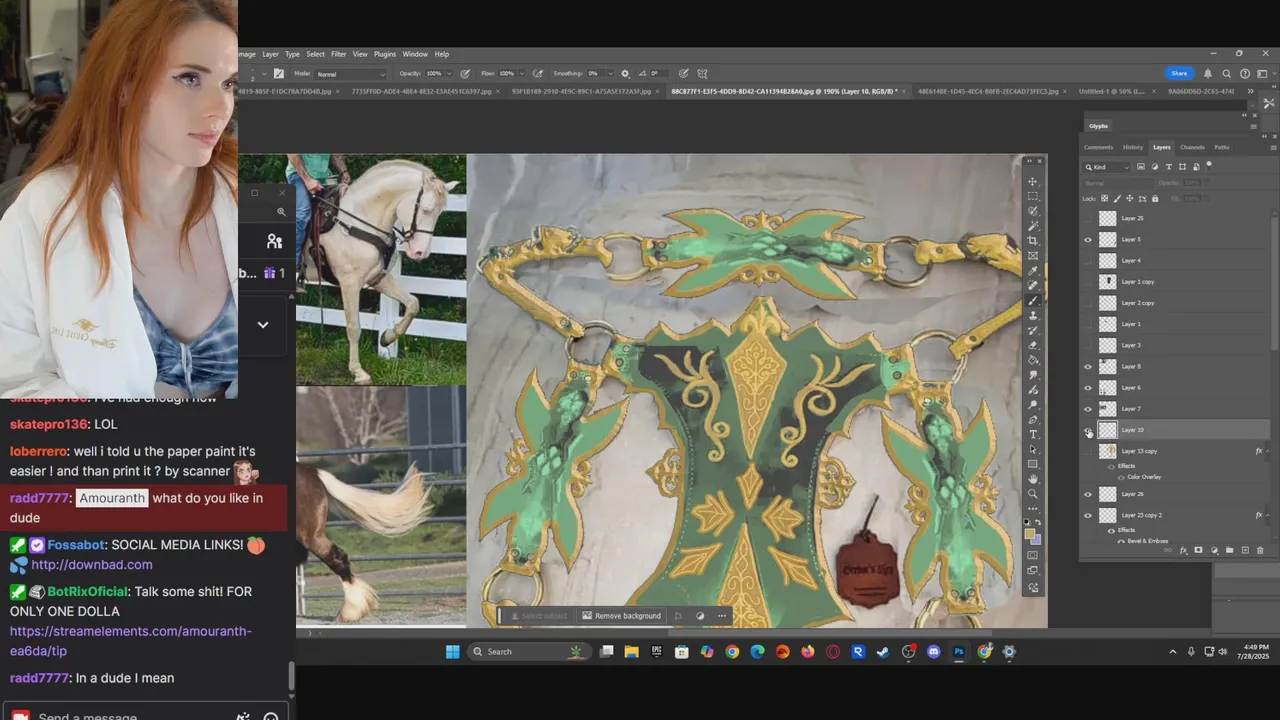Click the add layer style fx icon
The image size is (1280, 720).
(1183, 550)
